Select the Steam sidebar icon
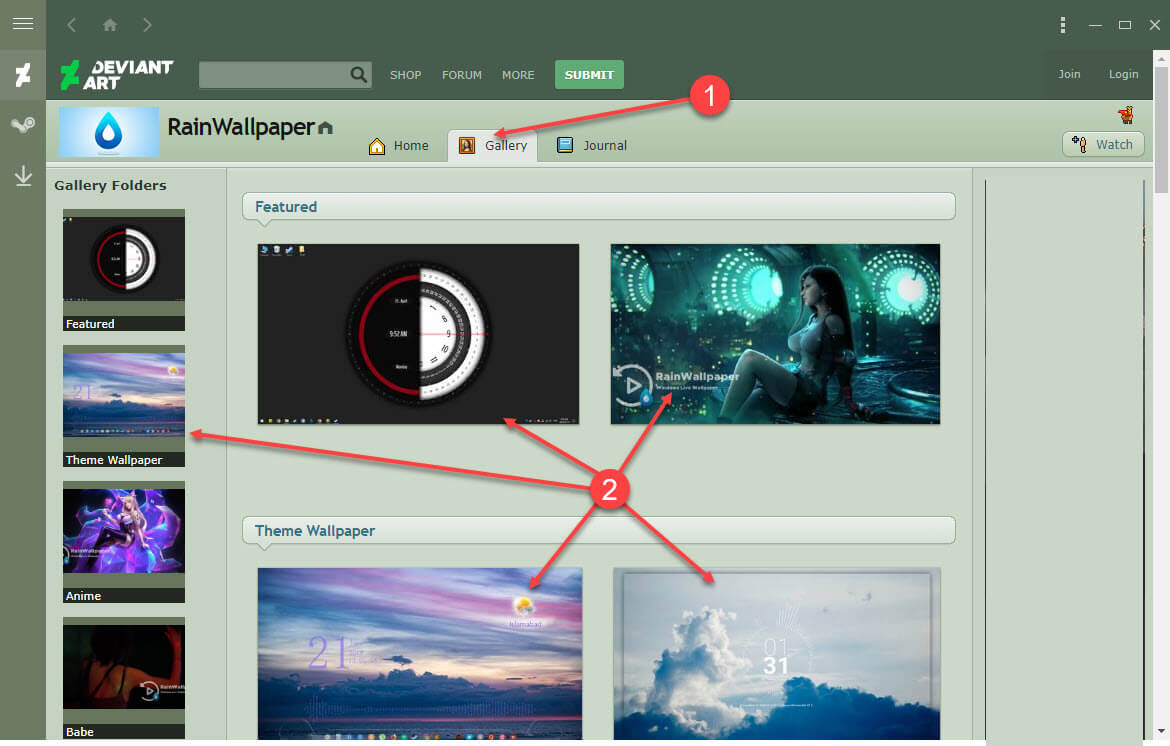This screenshot has height=746, width=1170. tap(23, 125)
